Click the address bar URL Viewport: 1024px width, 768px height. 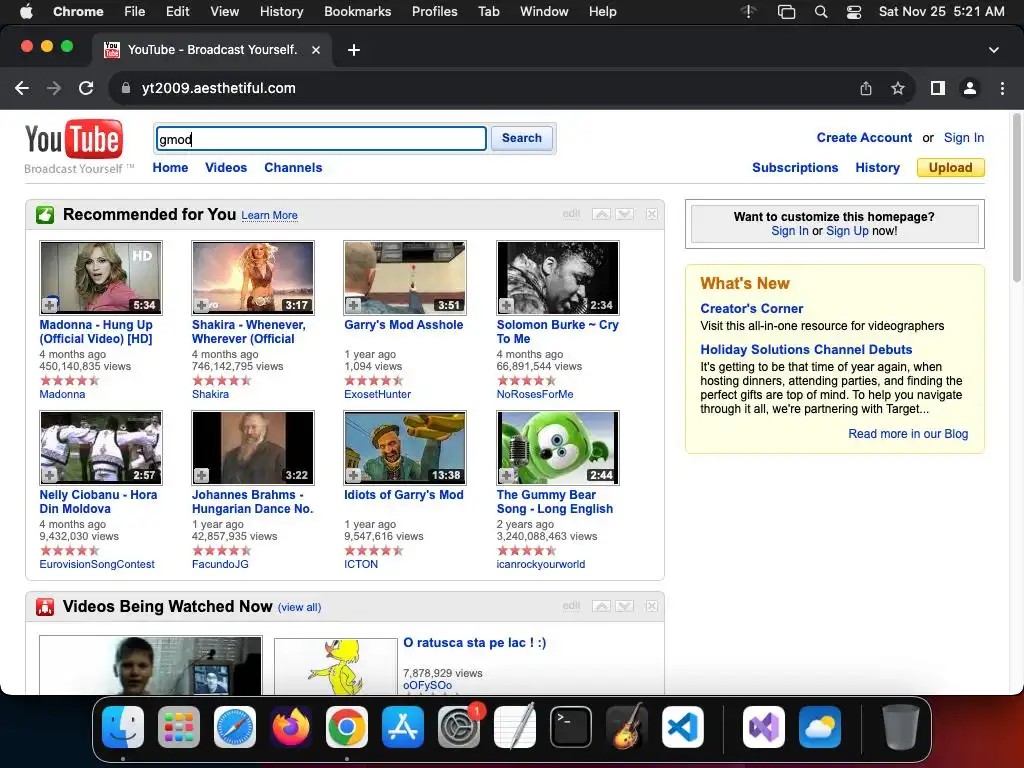(218, 88)
